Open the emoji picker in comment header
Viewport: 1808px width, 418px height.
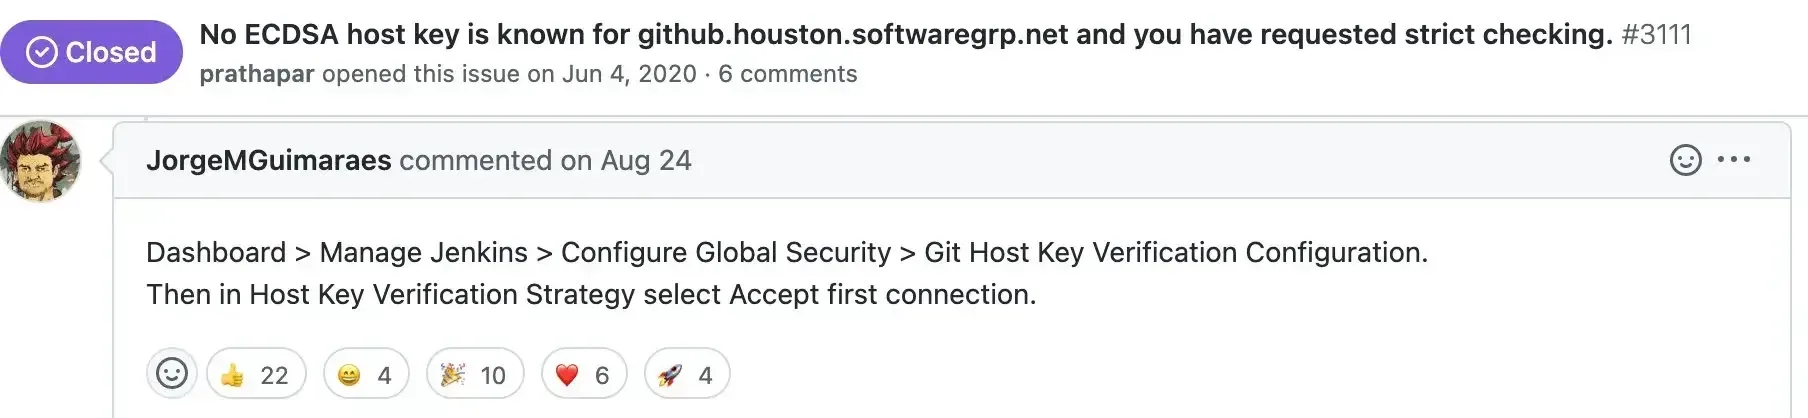coord(1685,160)
